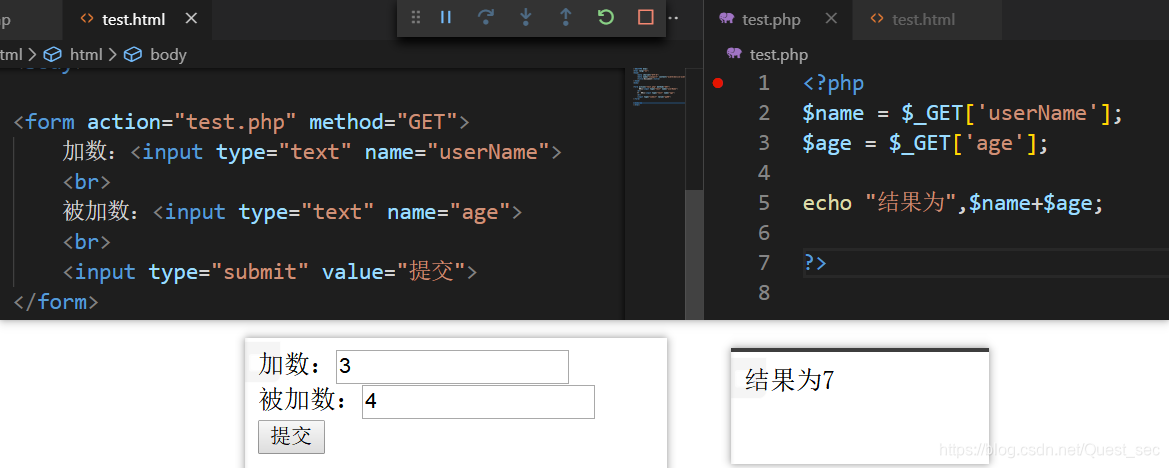
Task: Click the test.php breadcrumb in right editor
Action: [x=778, y=54]
